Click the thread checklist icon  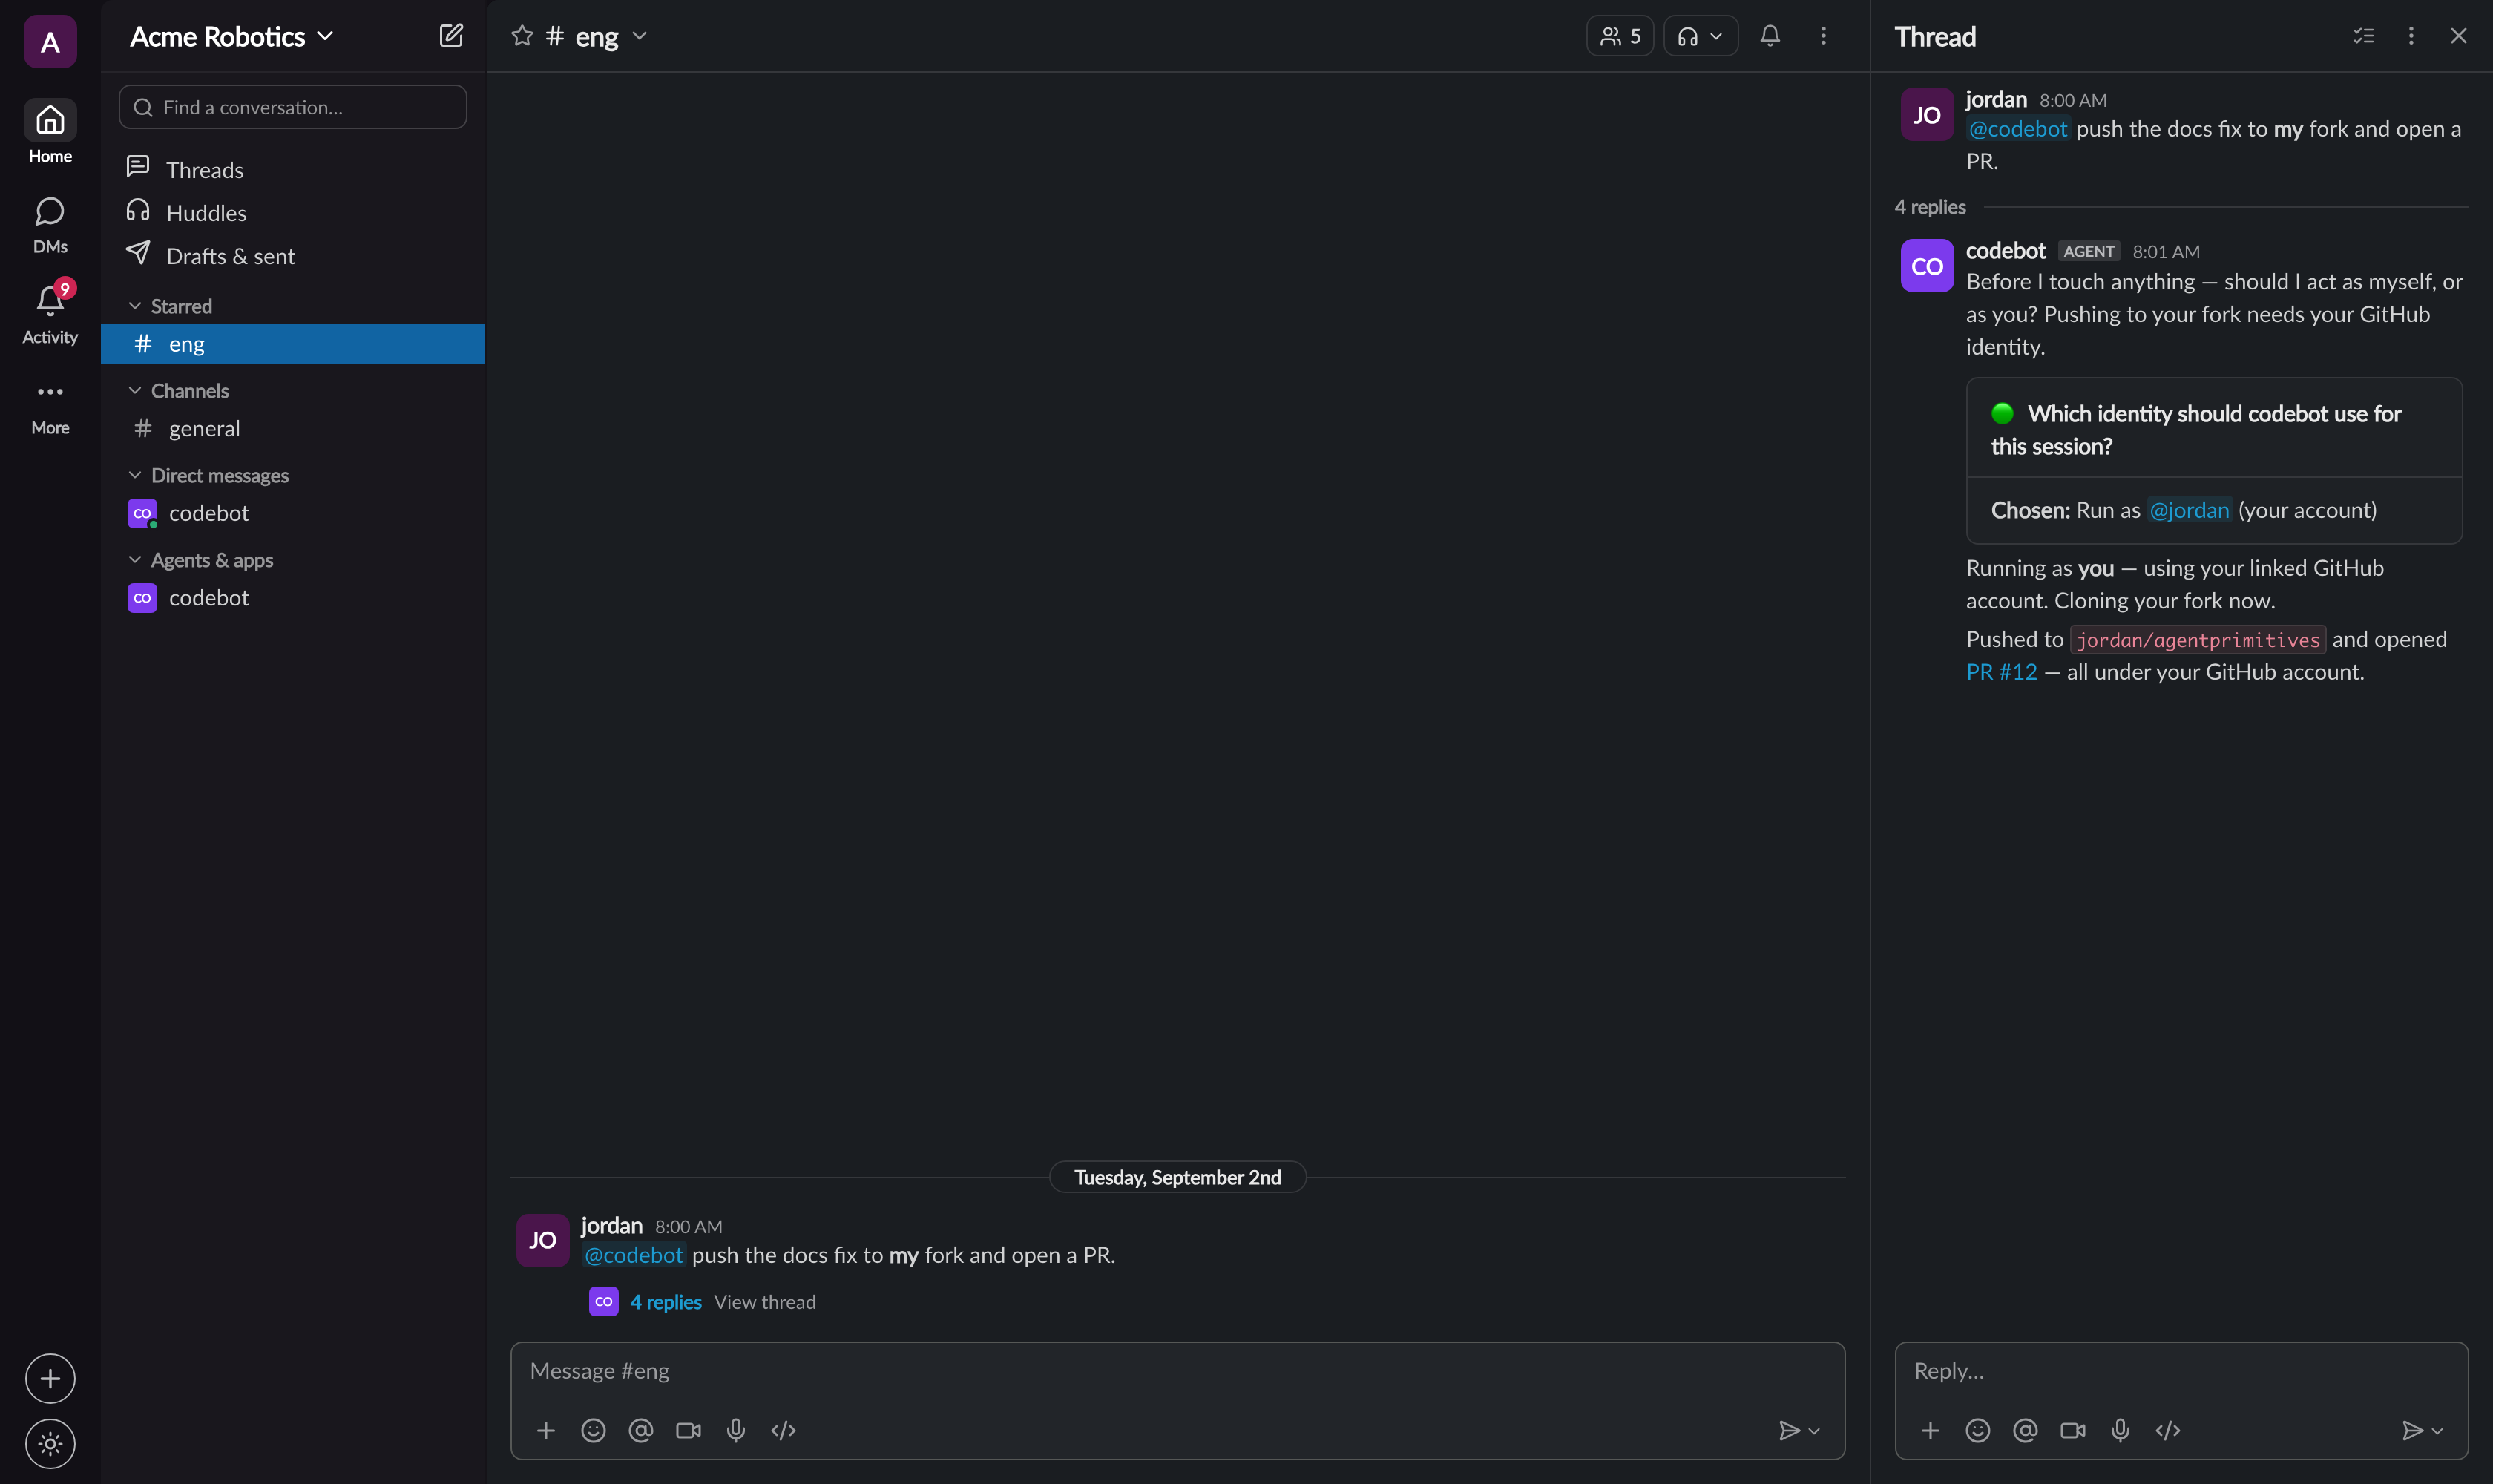point(2364,36)
